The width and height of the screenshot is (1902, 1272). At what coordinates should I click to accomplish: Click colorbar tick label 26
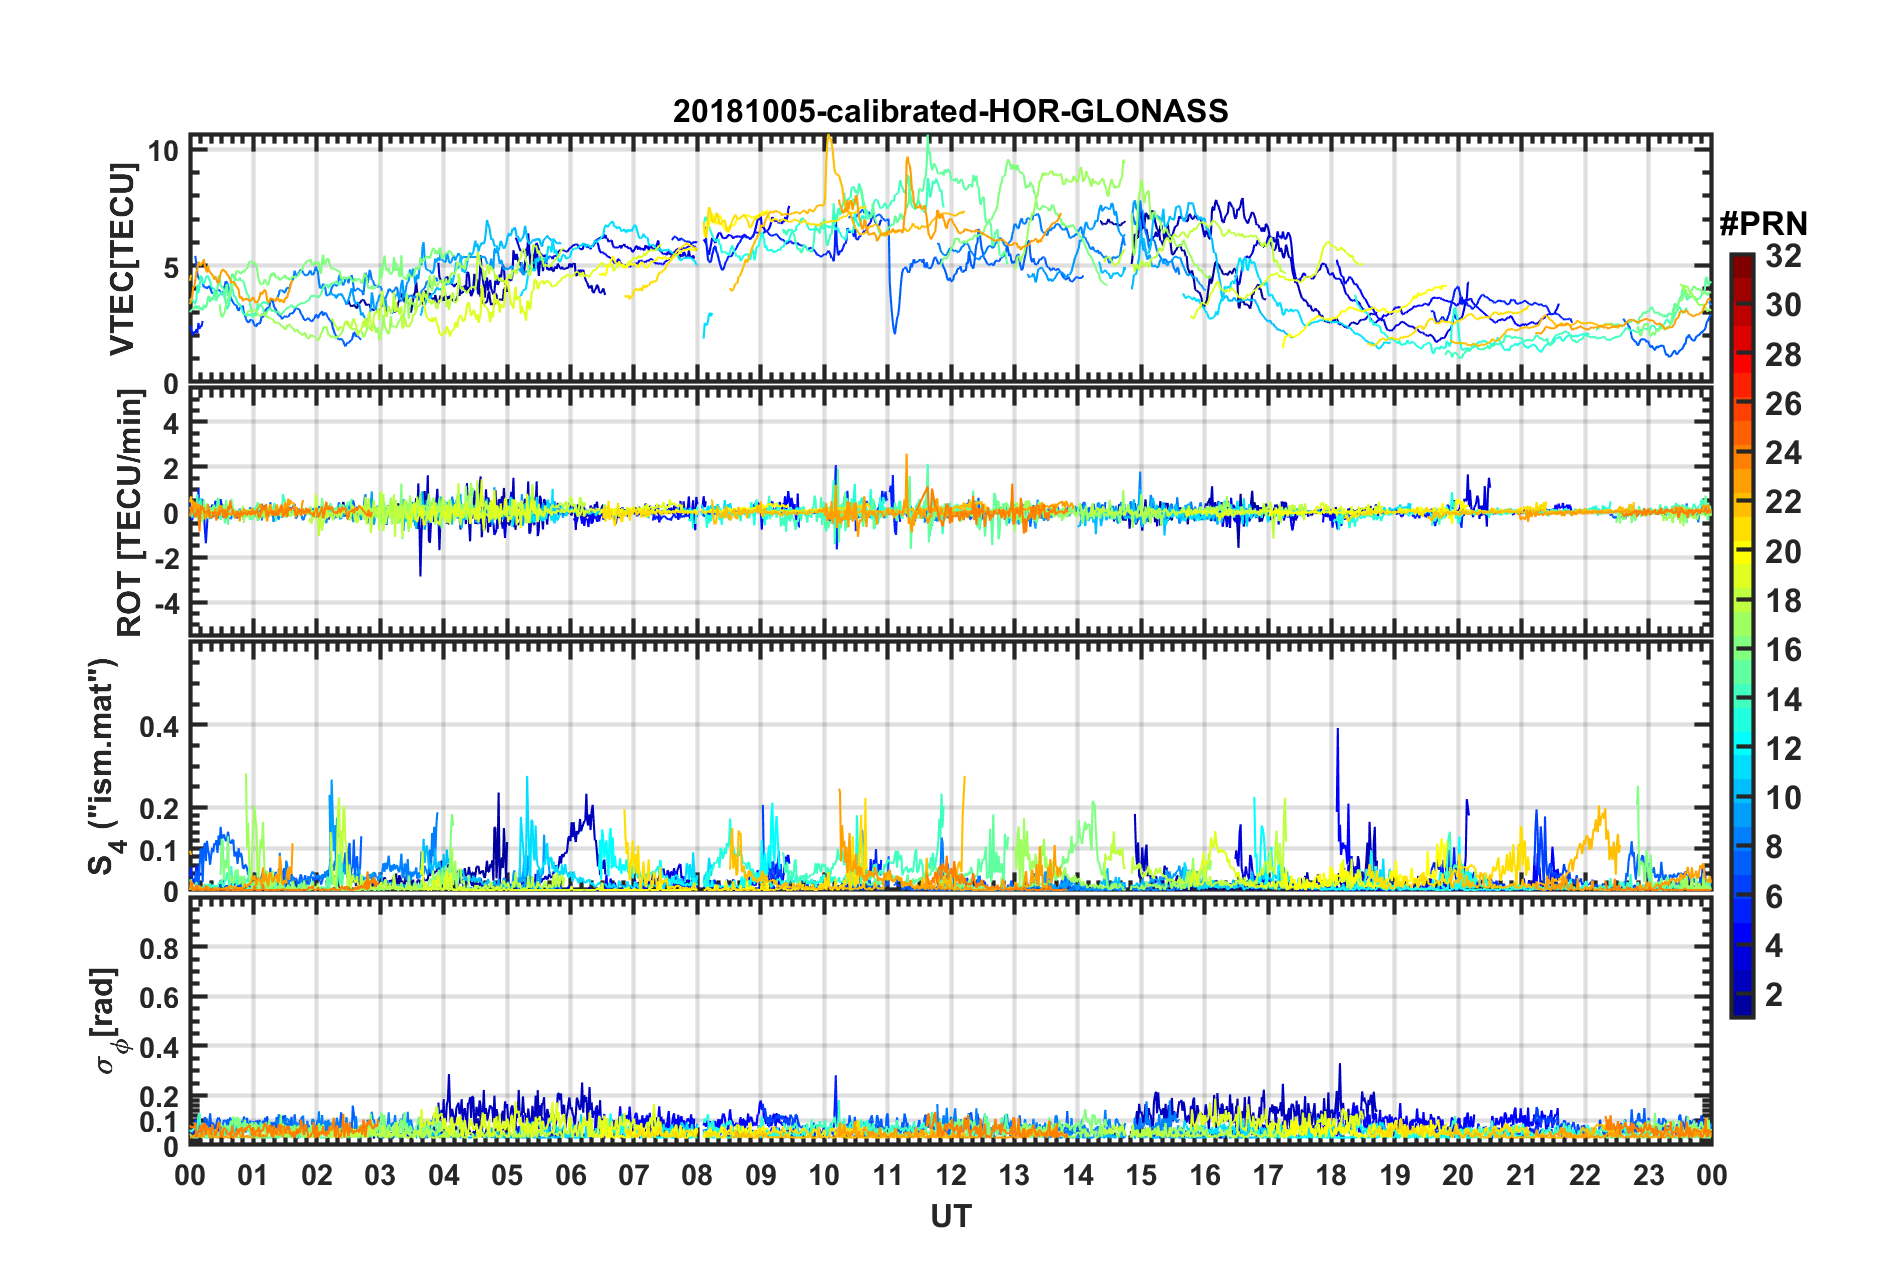click(1783, 404)
